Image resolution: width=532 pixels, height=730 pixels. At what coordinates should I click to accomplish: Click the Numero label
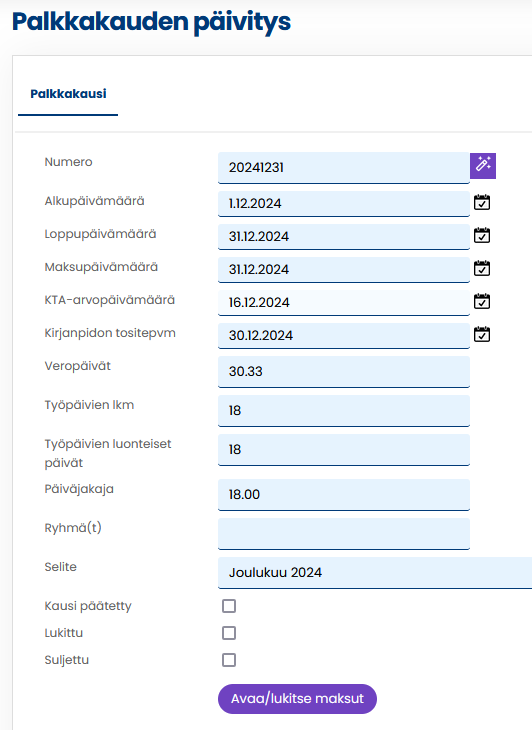click(68, 162)
